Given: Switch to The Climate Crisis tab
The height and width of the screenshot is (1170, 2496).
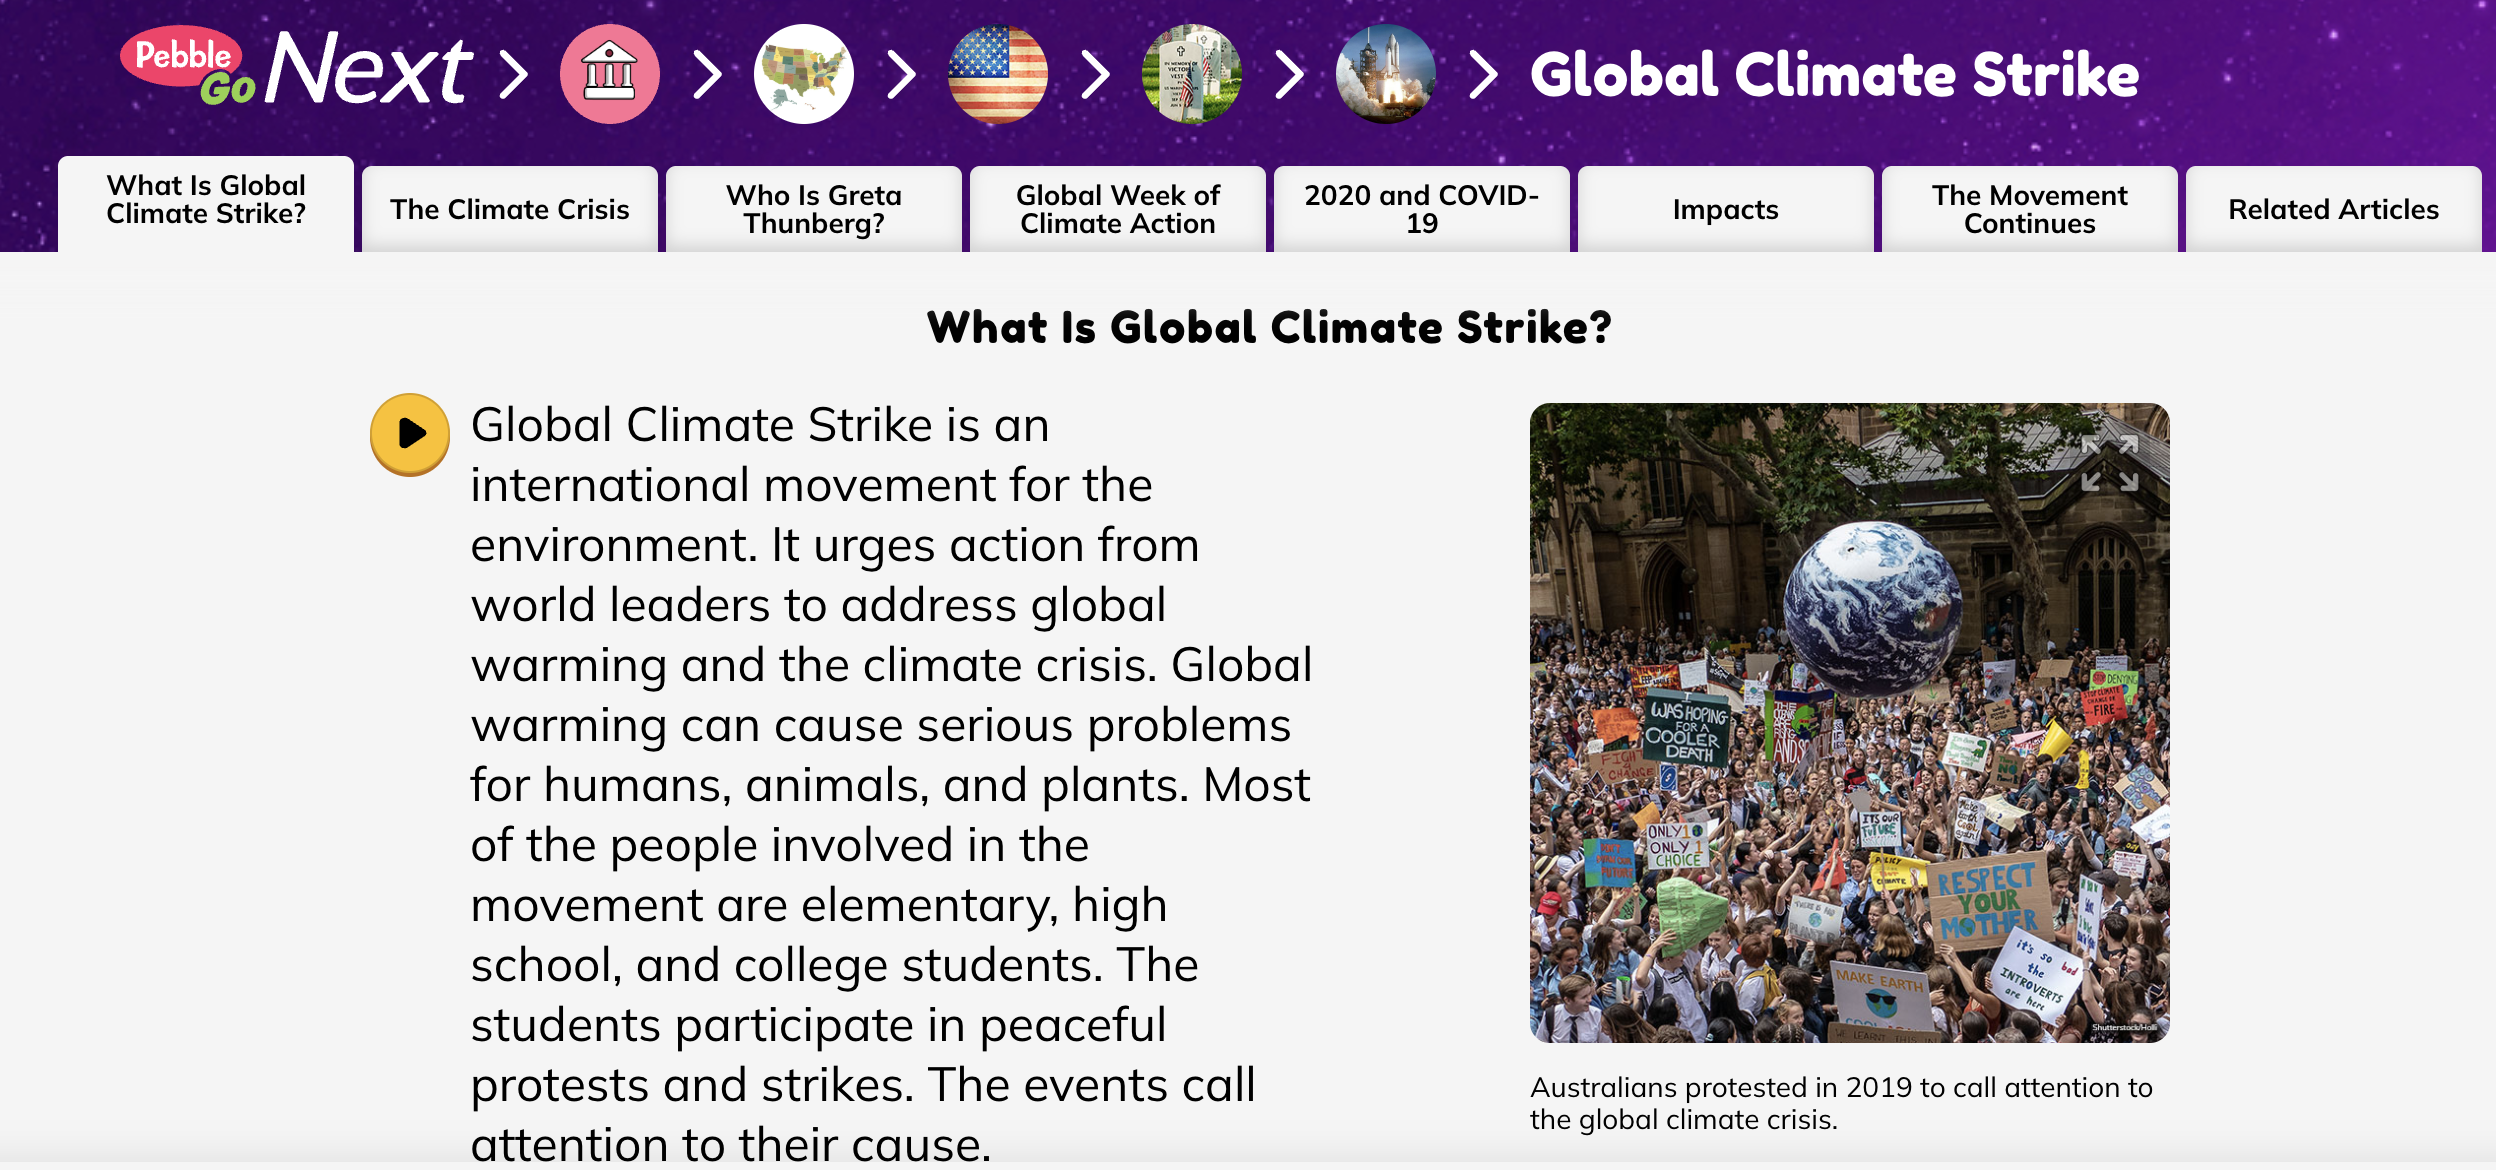Looking at the screenshot, I should [510, 209].
